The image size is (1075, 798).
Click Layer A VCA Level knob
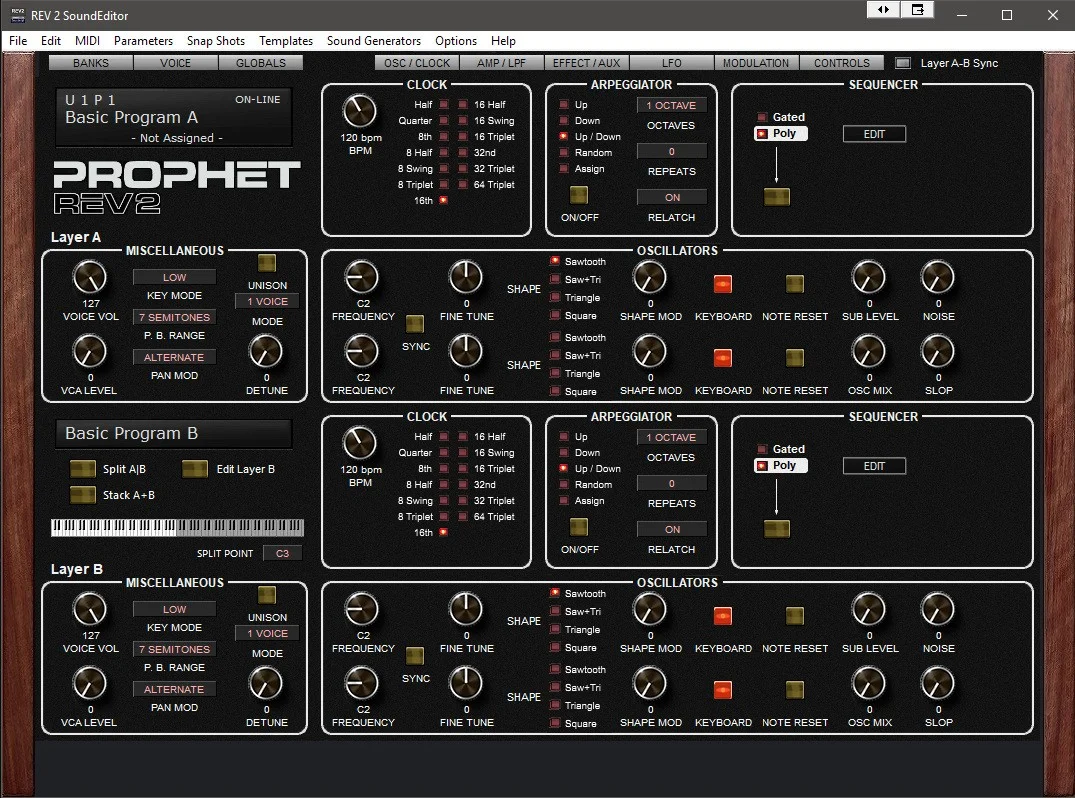click(90, 352)
